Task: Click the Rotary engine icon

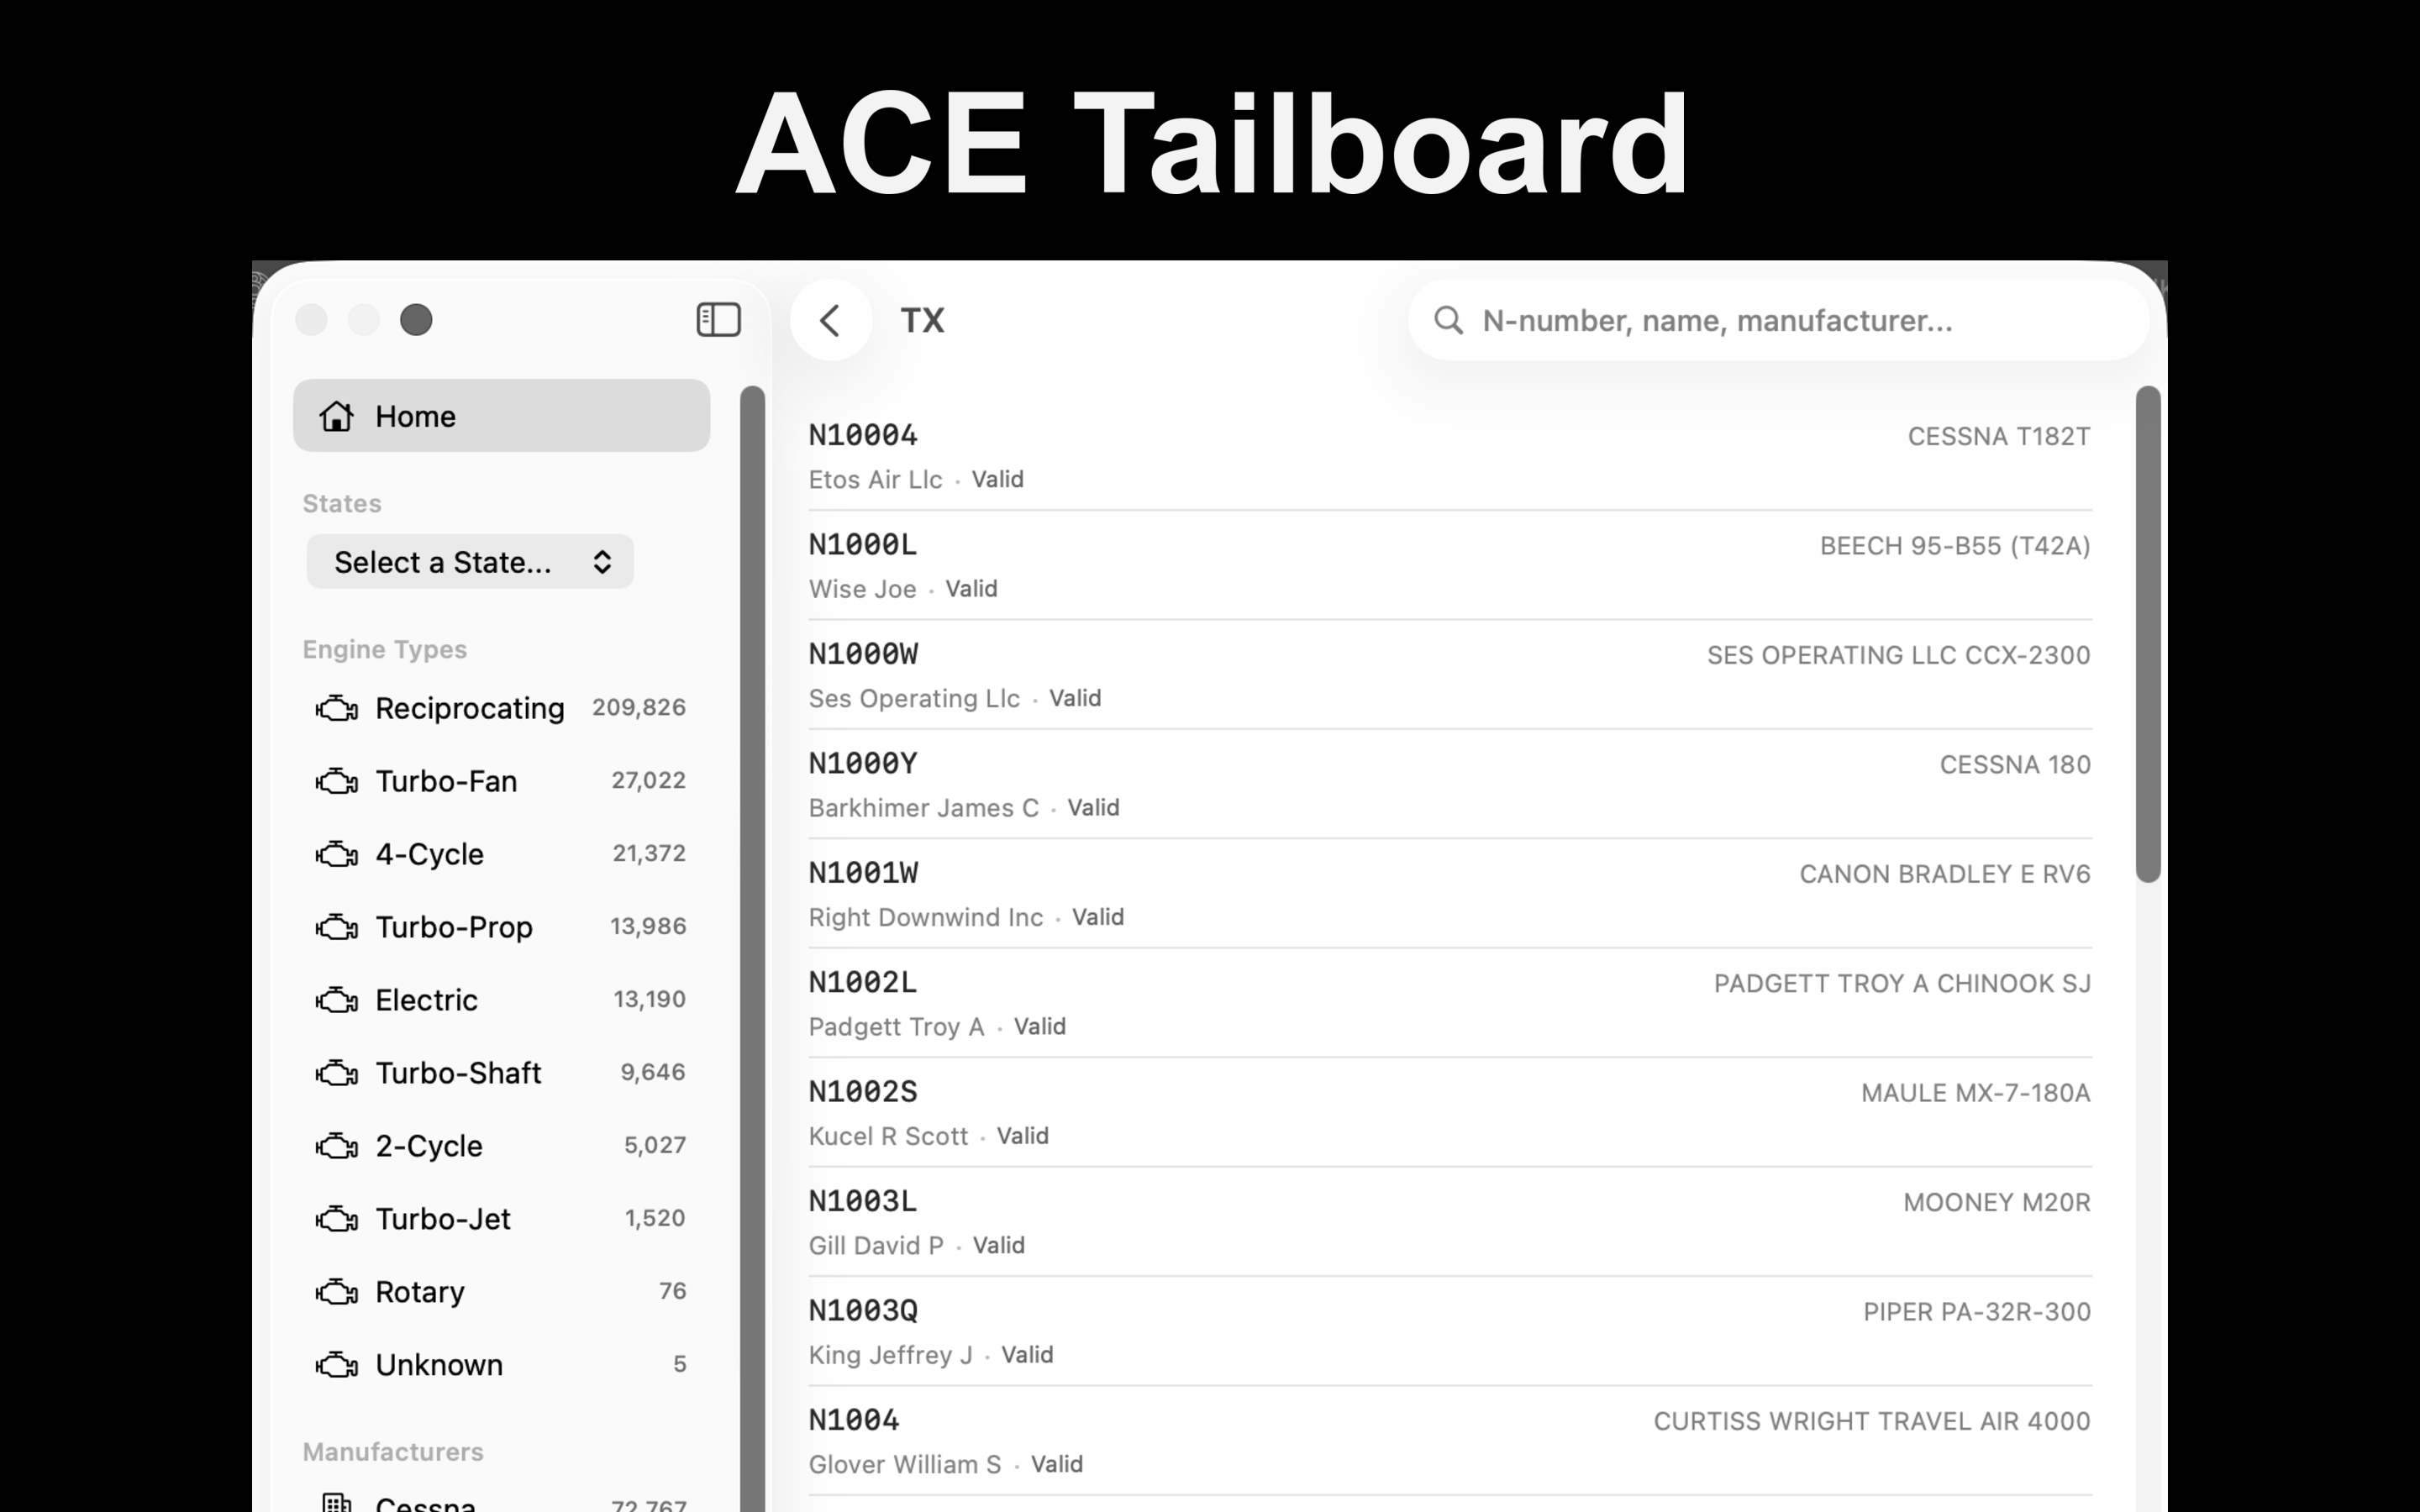Action: (x=337, y=1293)
